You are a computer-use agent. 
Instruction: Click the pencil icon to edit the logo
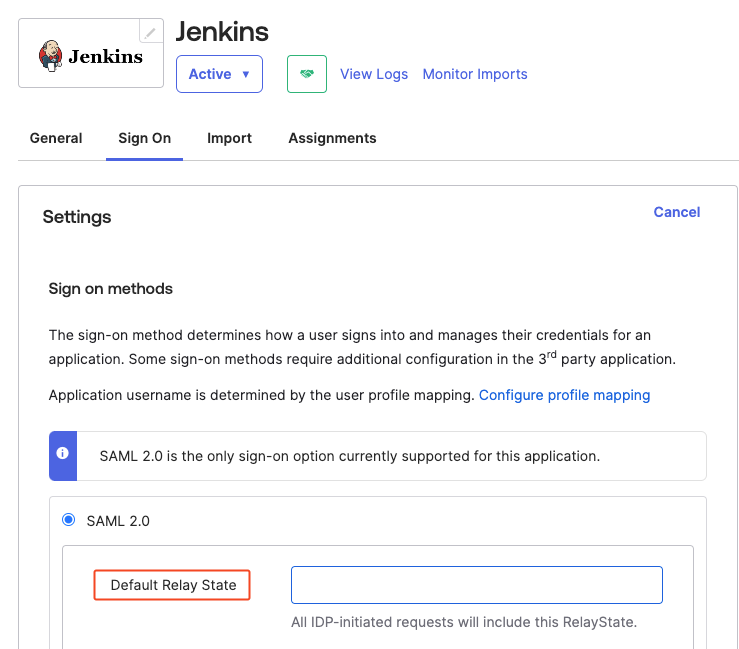pyautogui.click(x=150, y=32)
